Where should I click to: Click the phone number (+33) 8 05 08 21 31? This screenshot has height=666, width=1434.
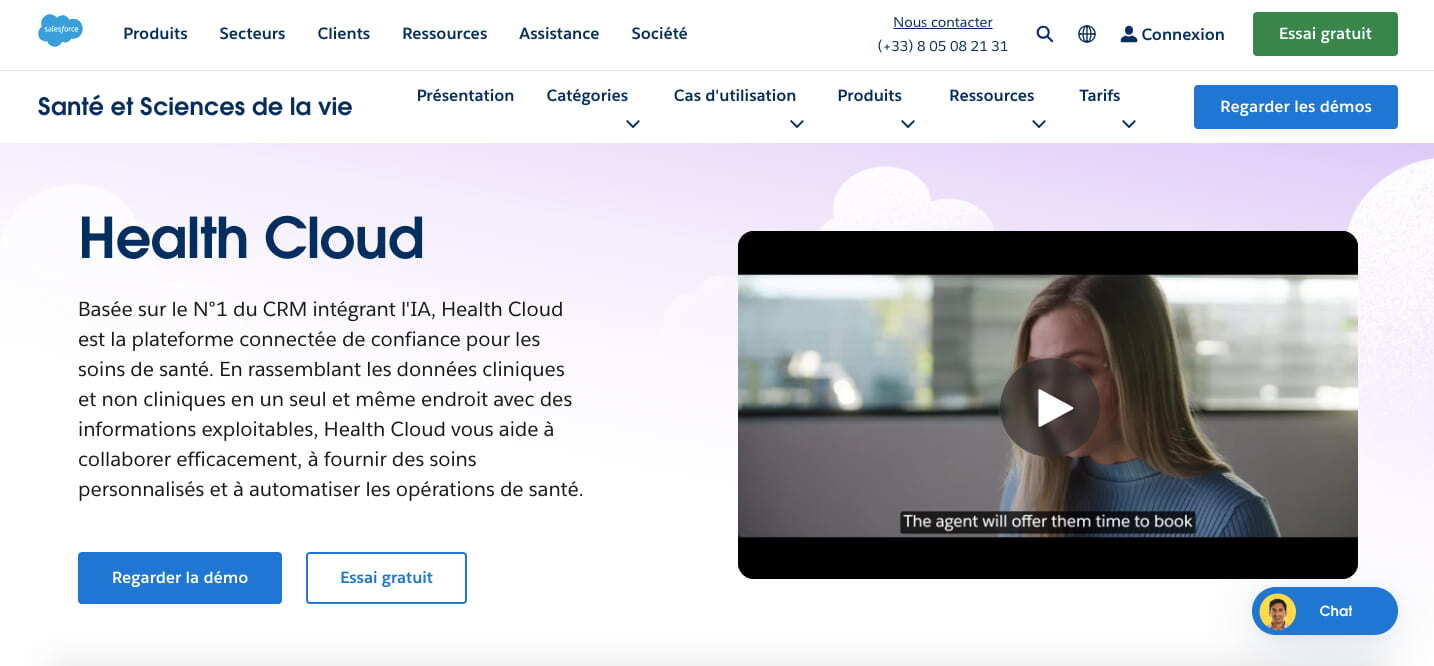(x=942, y=46)
